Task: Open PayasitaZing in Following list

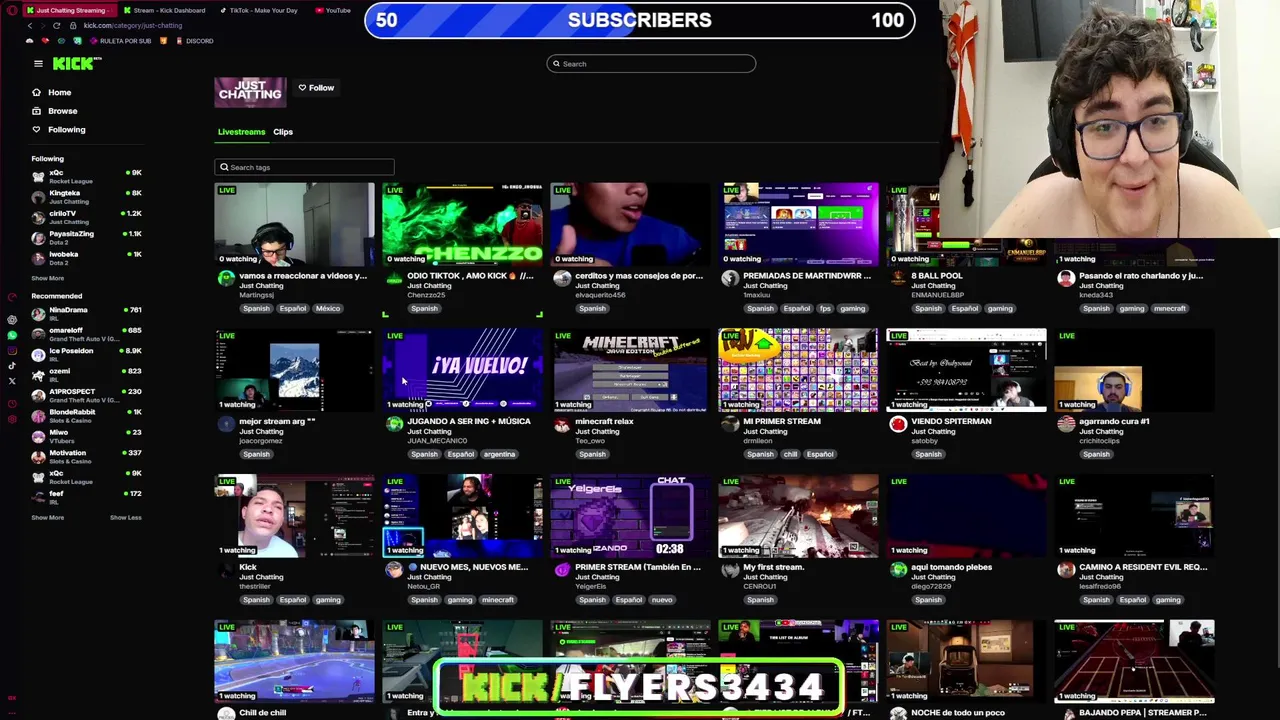Action: (86, 237)
